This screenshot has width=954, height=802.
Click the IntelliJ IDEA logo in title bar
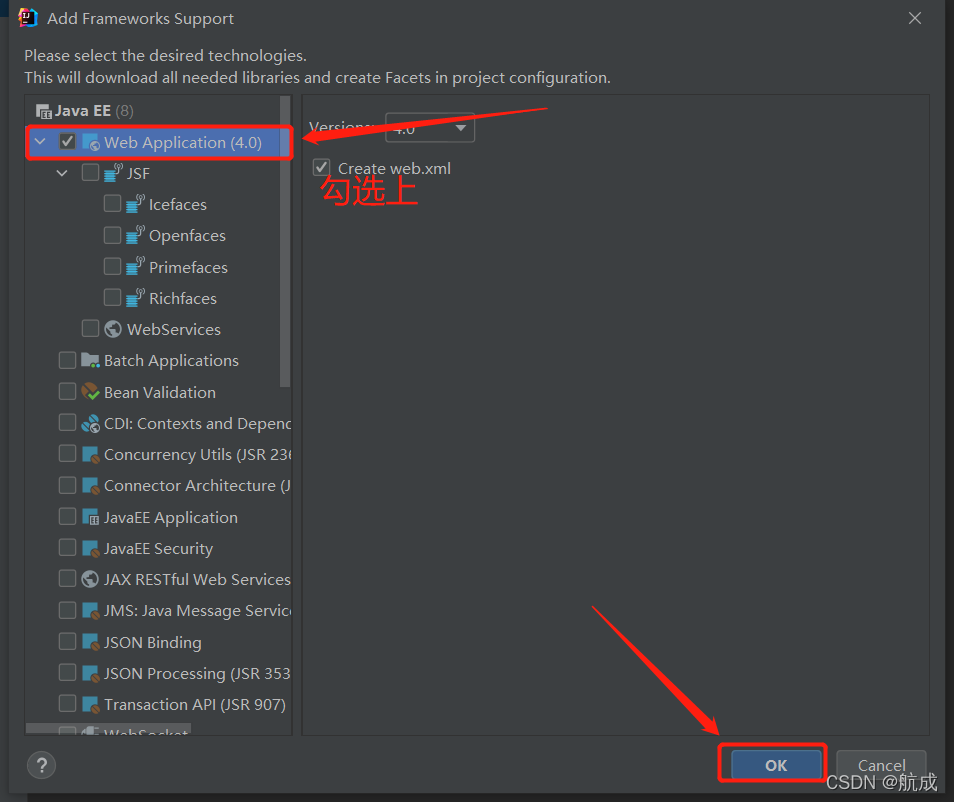pyautogui.click(x=28, y=18)
